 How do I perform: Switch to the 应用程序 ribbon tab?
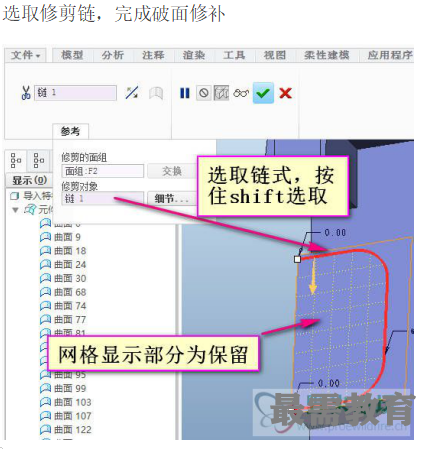coord(389,55)
